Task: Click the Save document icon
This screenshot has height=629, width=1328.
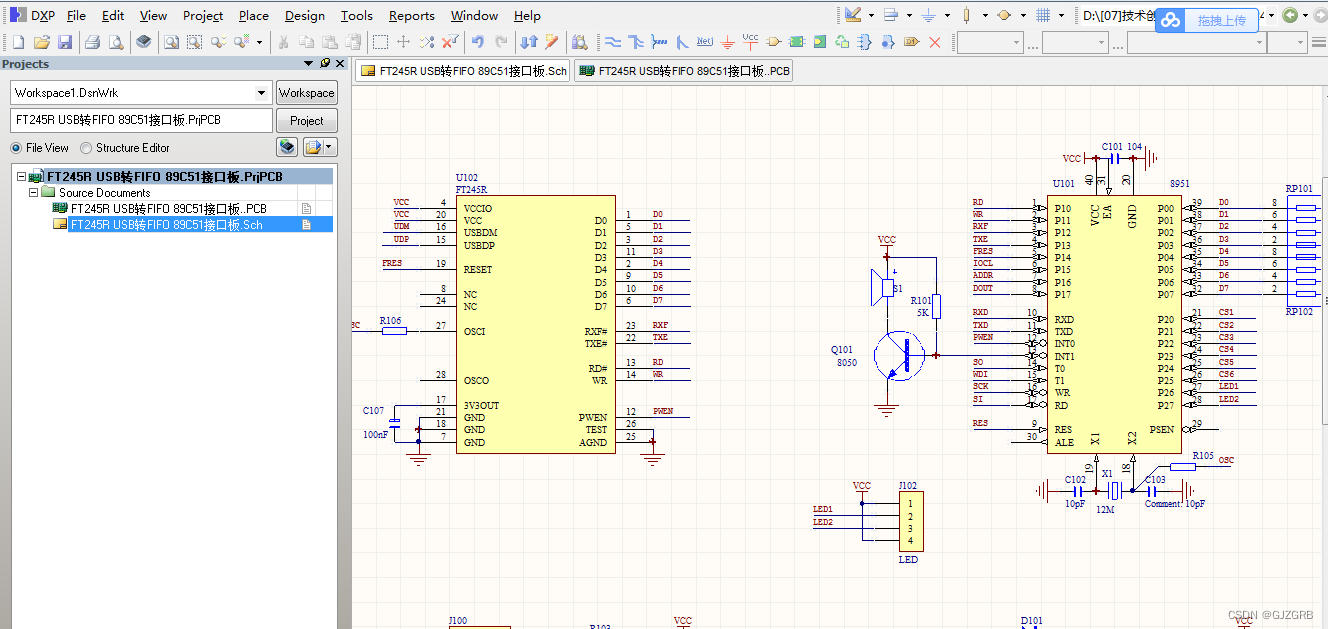Action: pyautogui.click(x=65, y=42)
